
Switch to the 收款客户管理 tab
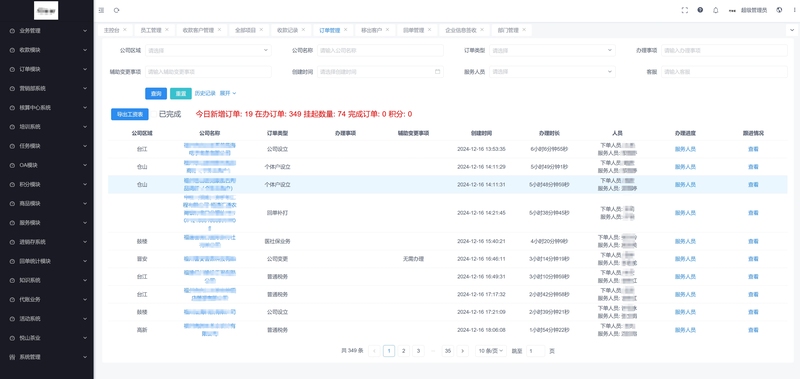tap(198, 31)
